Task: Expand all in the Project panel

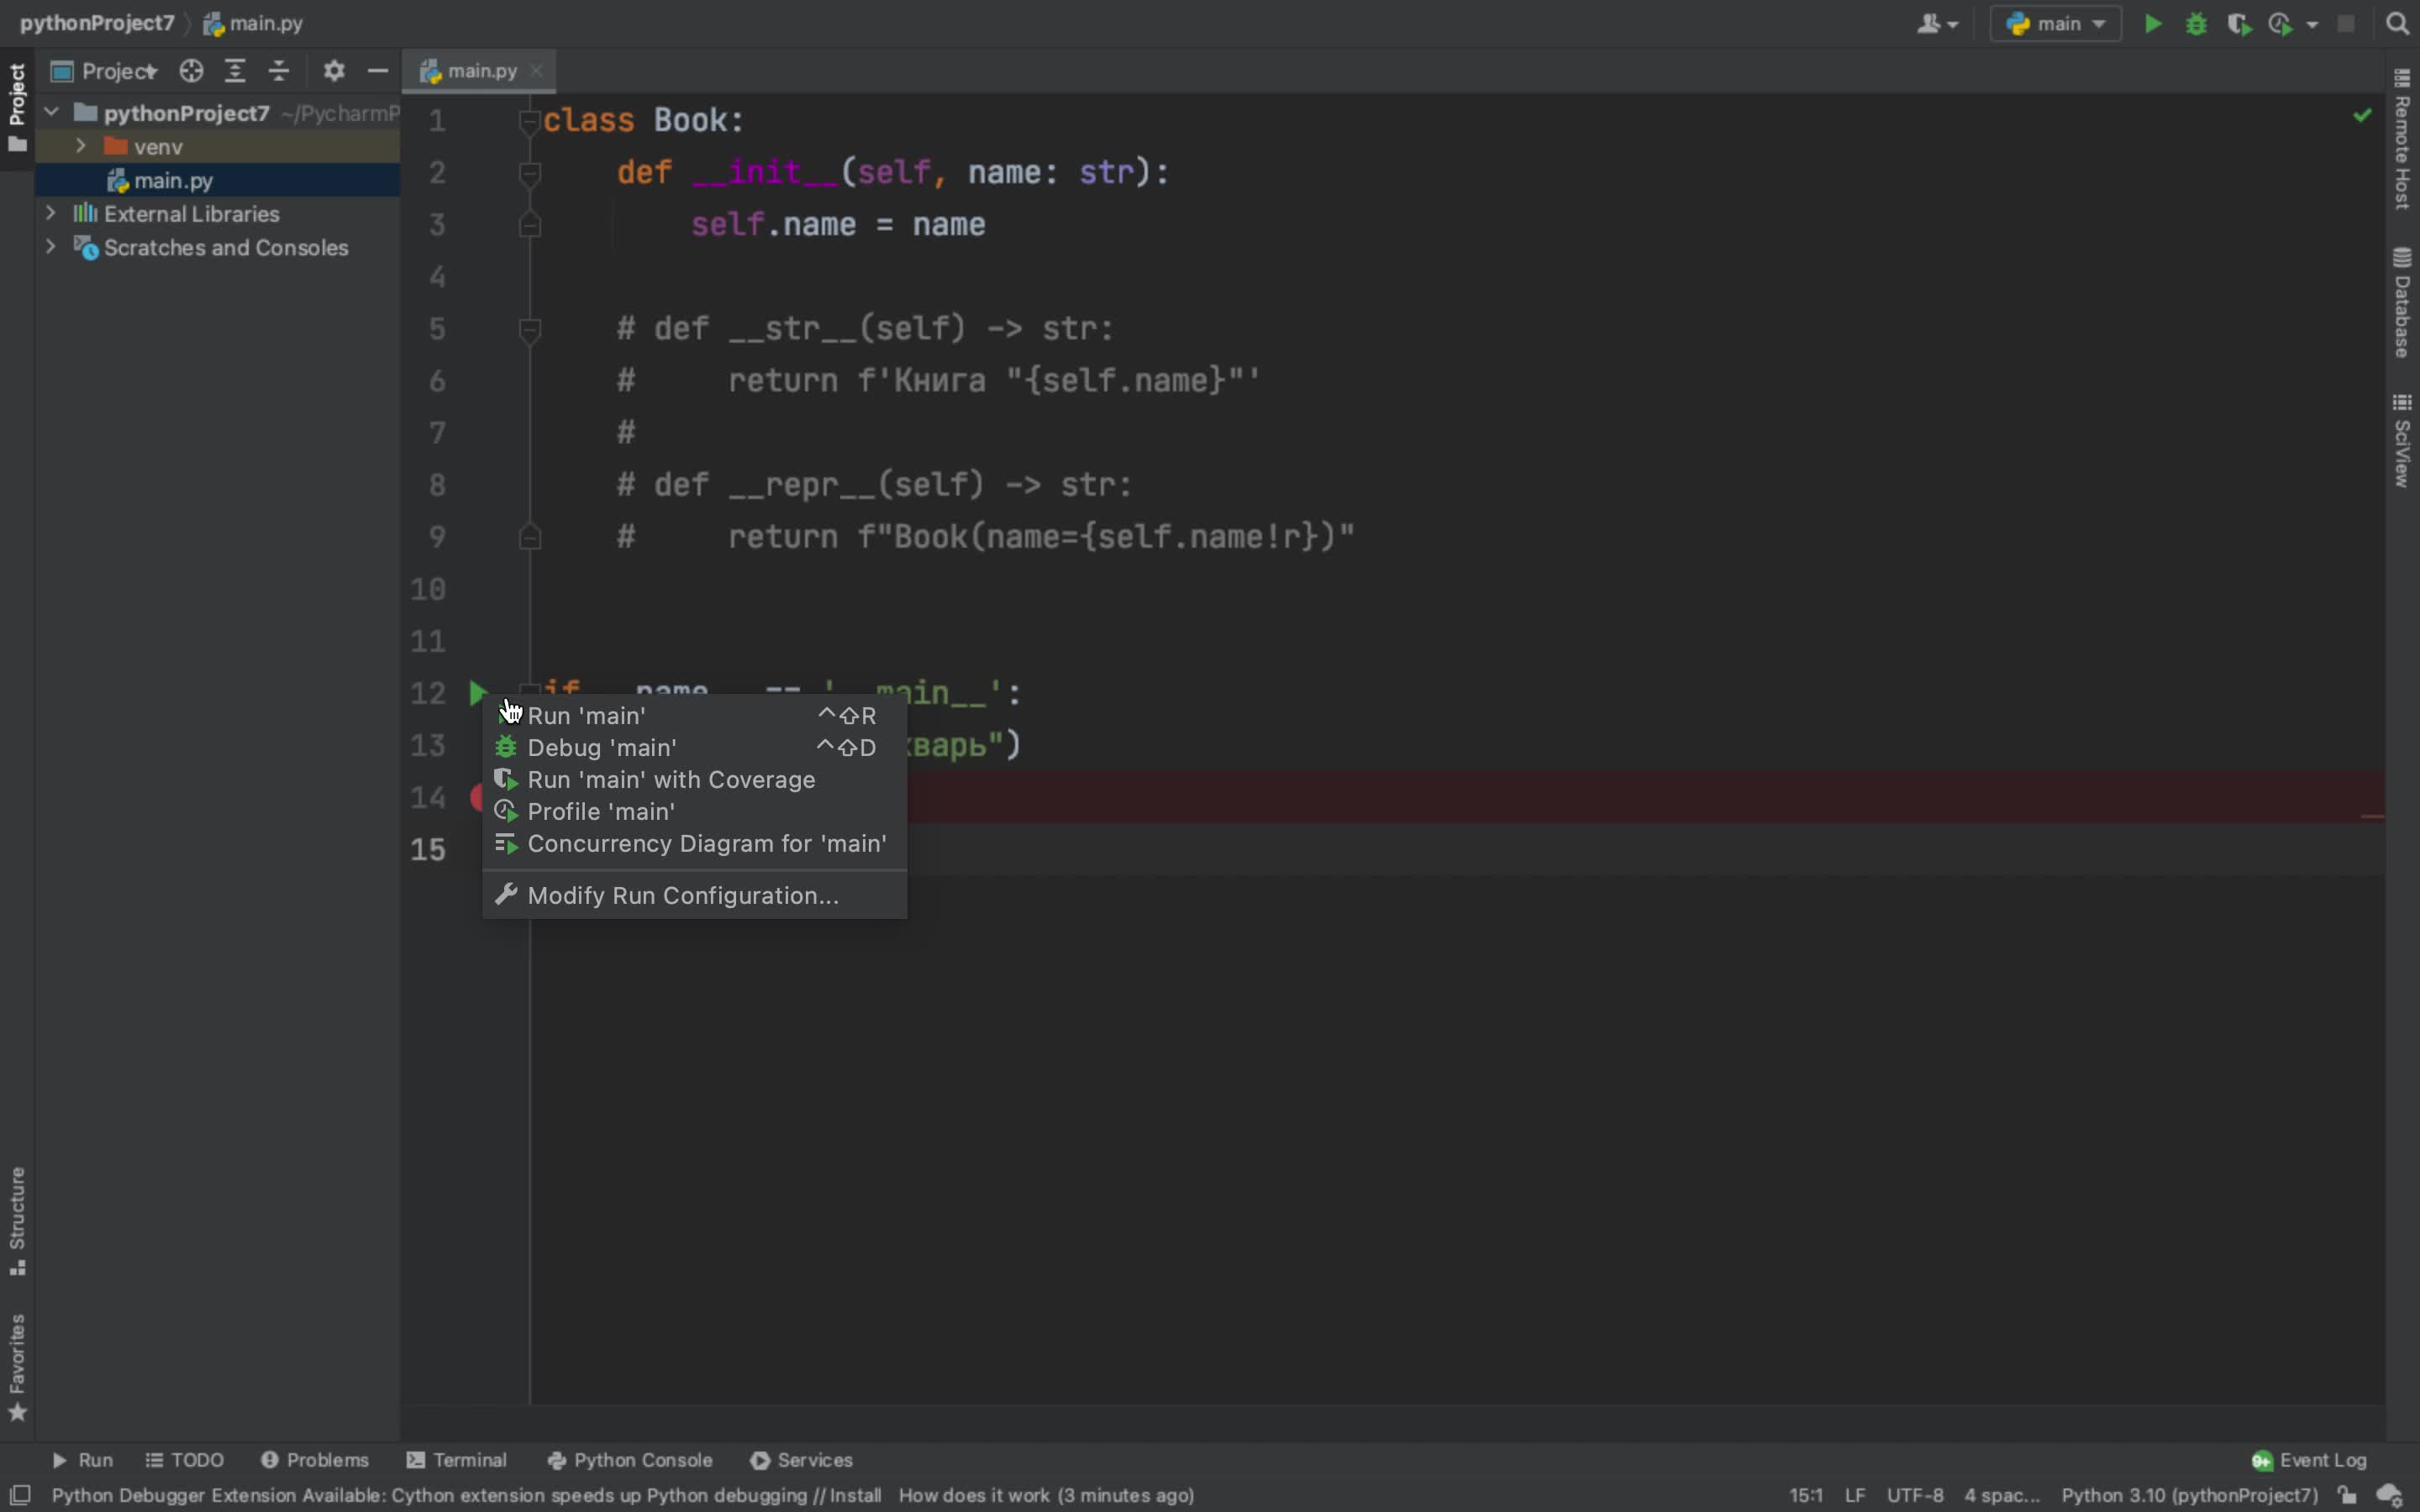Action: (235, 71)
